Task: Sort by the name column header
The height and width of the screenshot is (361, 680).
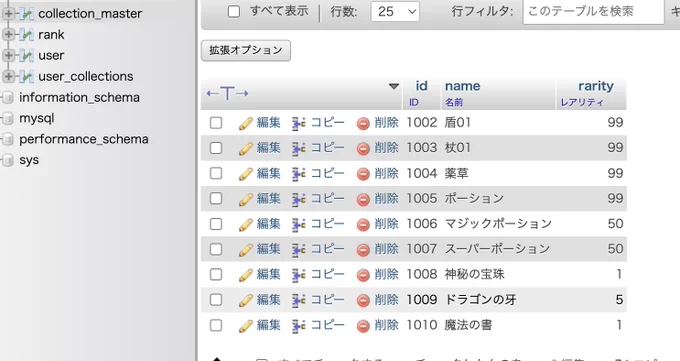Action: pos(462,86)
